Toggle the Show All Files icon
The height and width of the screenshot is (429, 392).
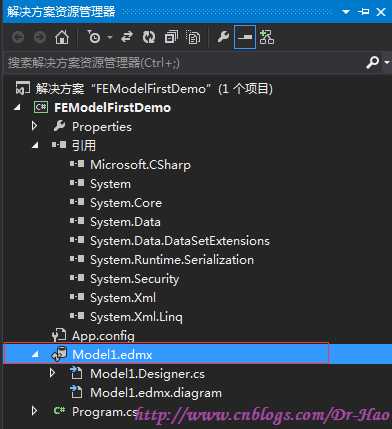(x=193, y=37)
